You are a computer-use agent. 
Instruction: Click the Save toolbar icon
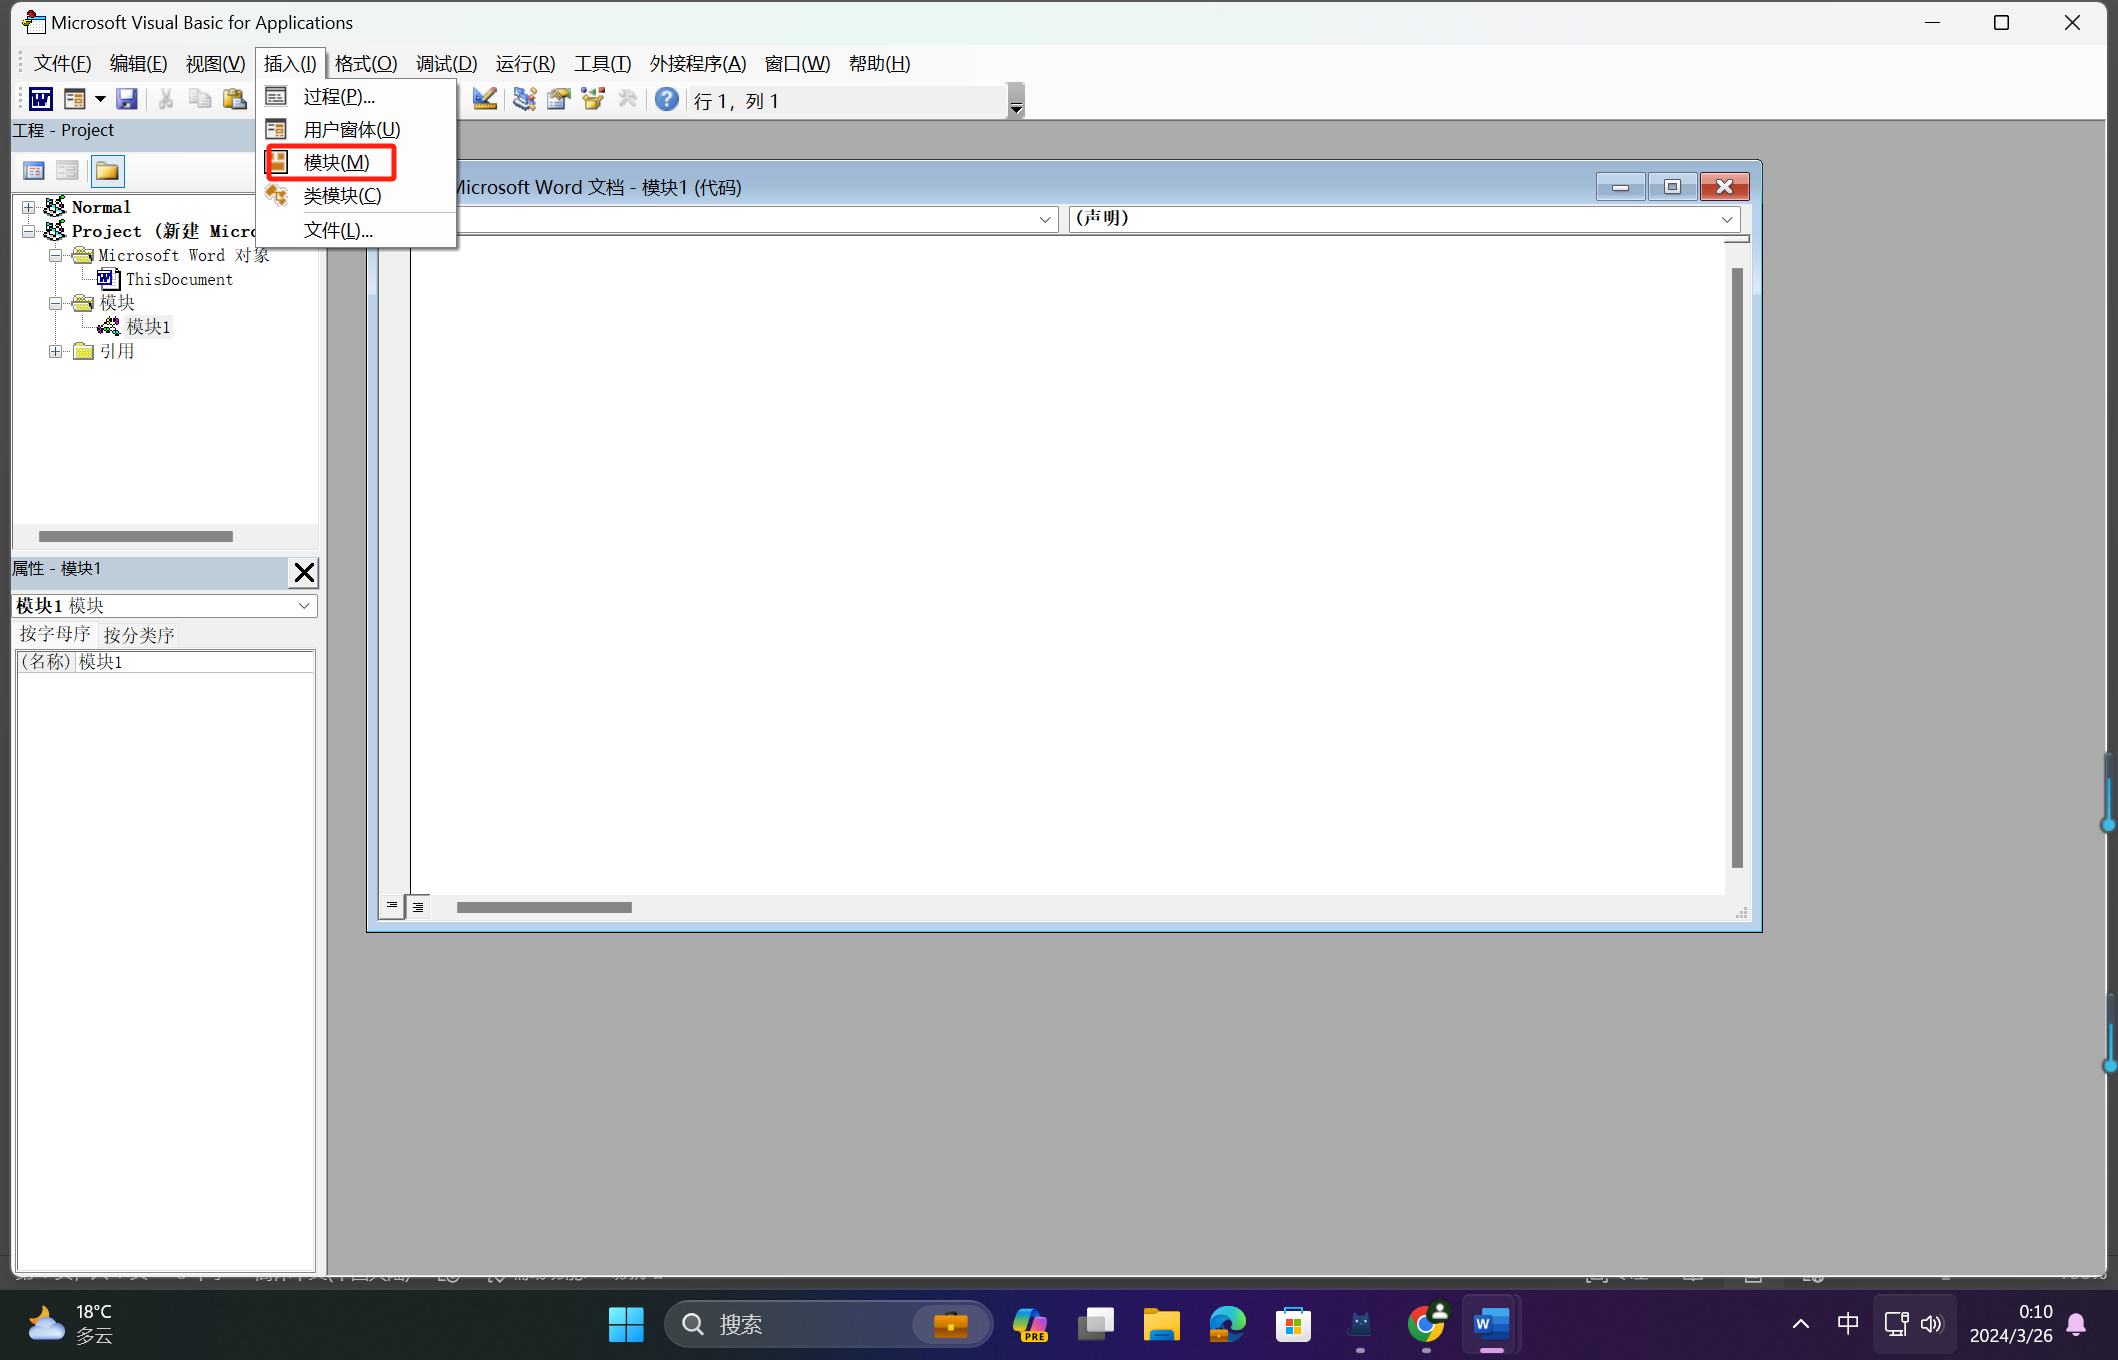coord(126,99)
